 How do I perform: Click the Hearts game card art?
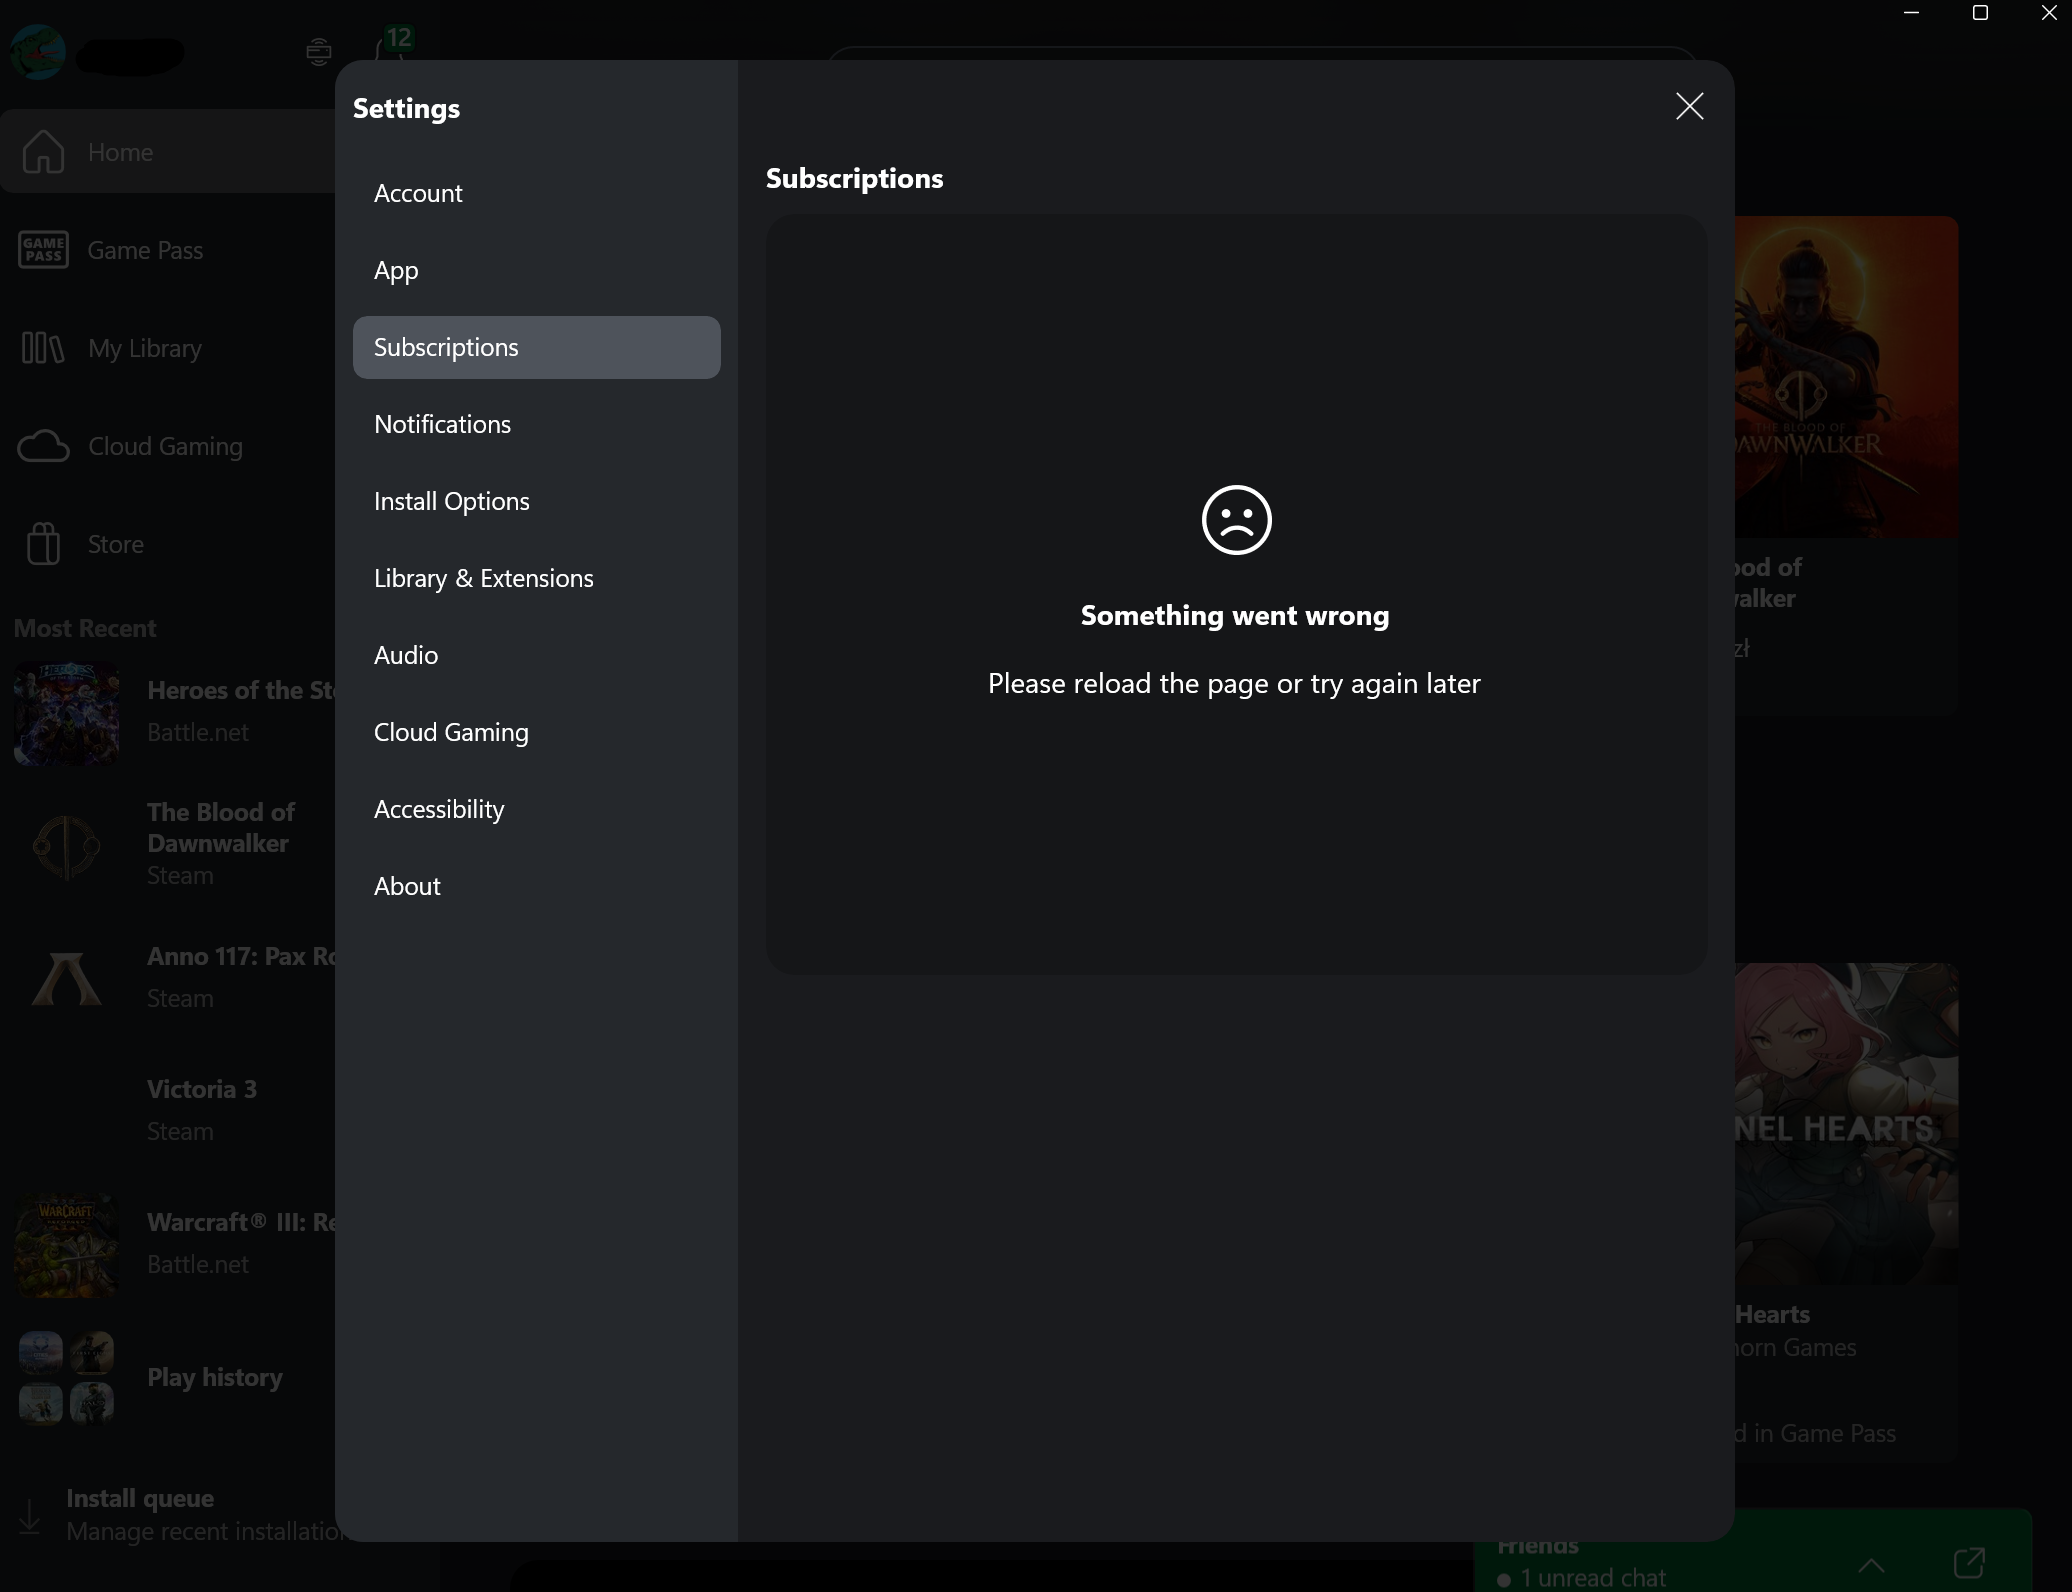pyautogui.click(x=1846, y=1123)
